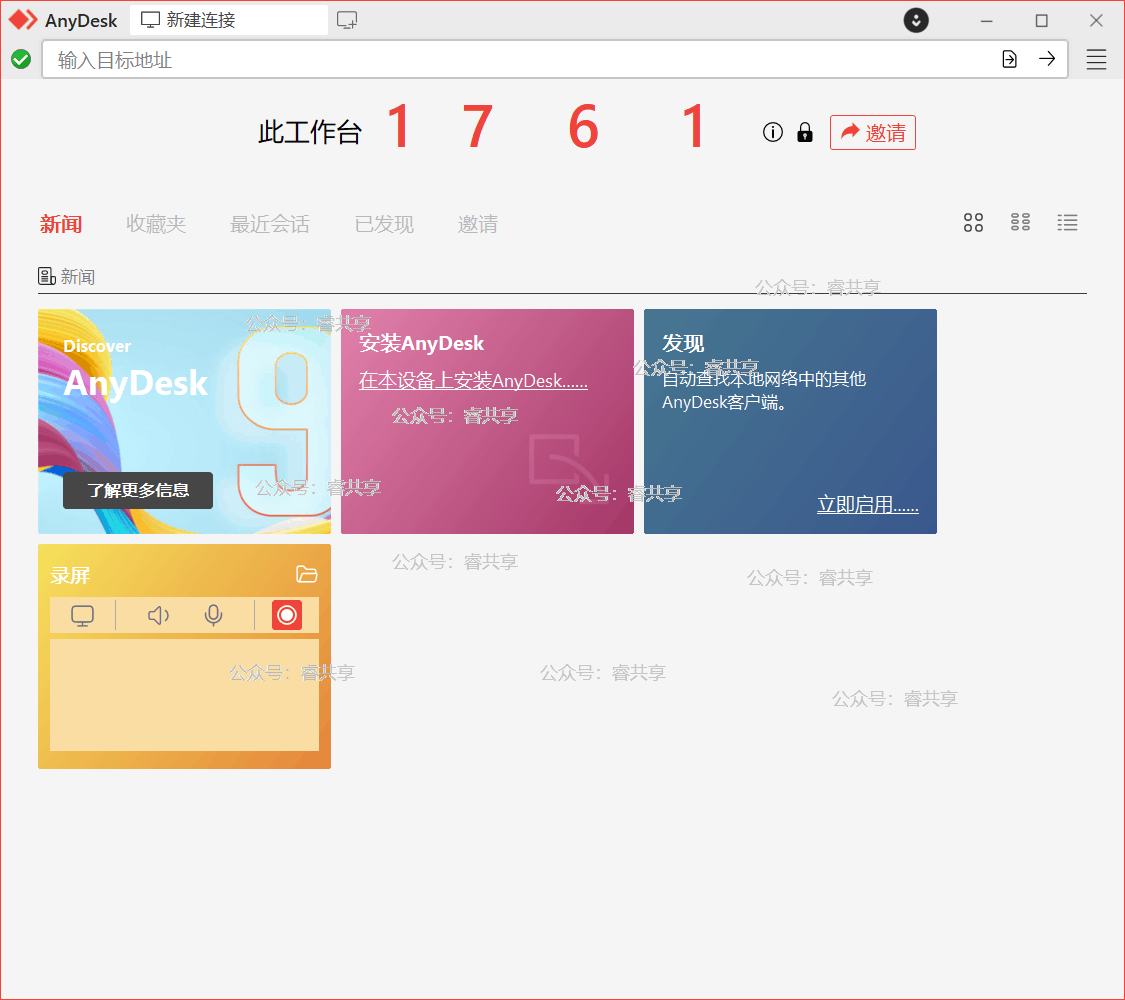The image size is (1125, 1000).
Task: Close the AnyDesk window
Action: tap(1096, 20)
